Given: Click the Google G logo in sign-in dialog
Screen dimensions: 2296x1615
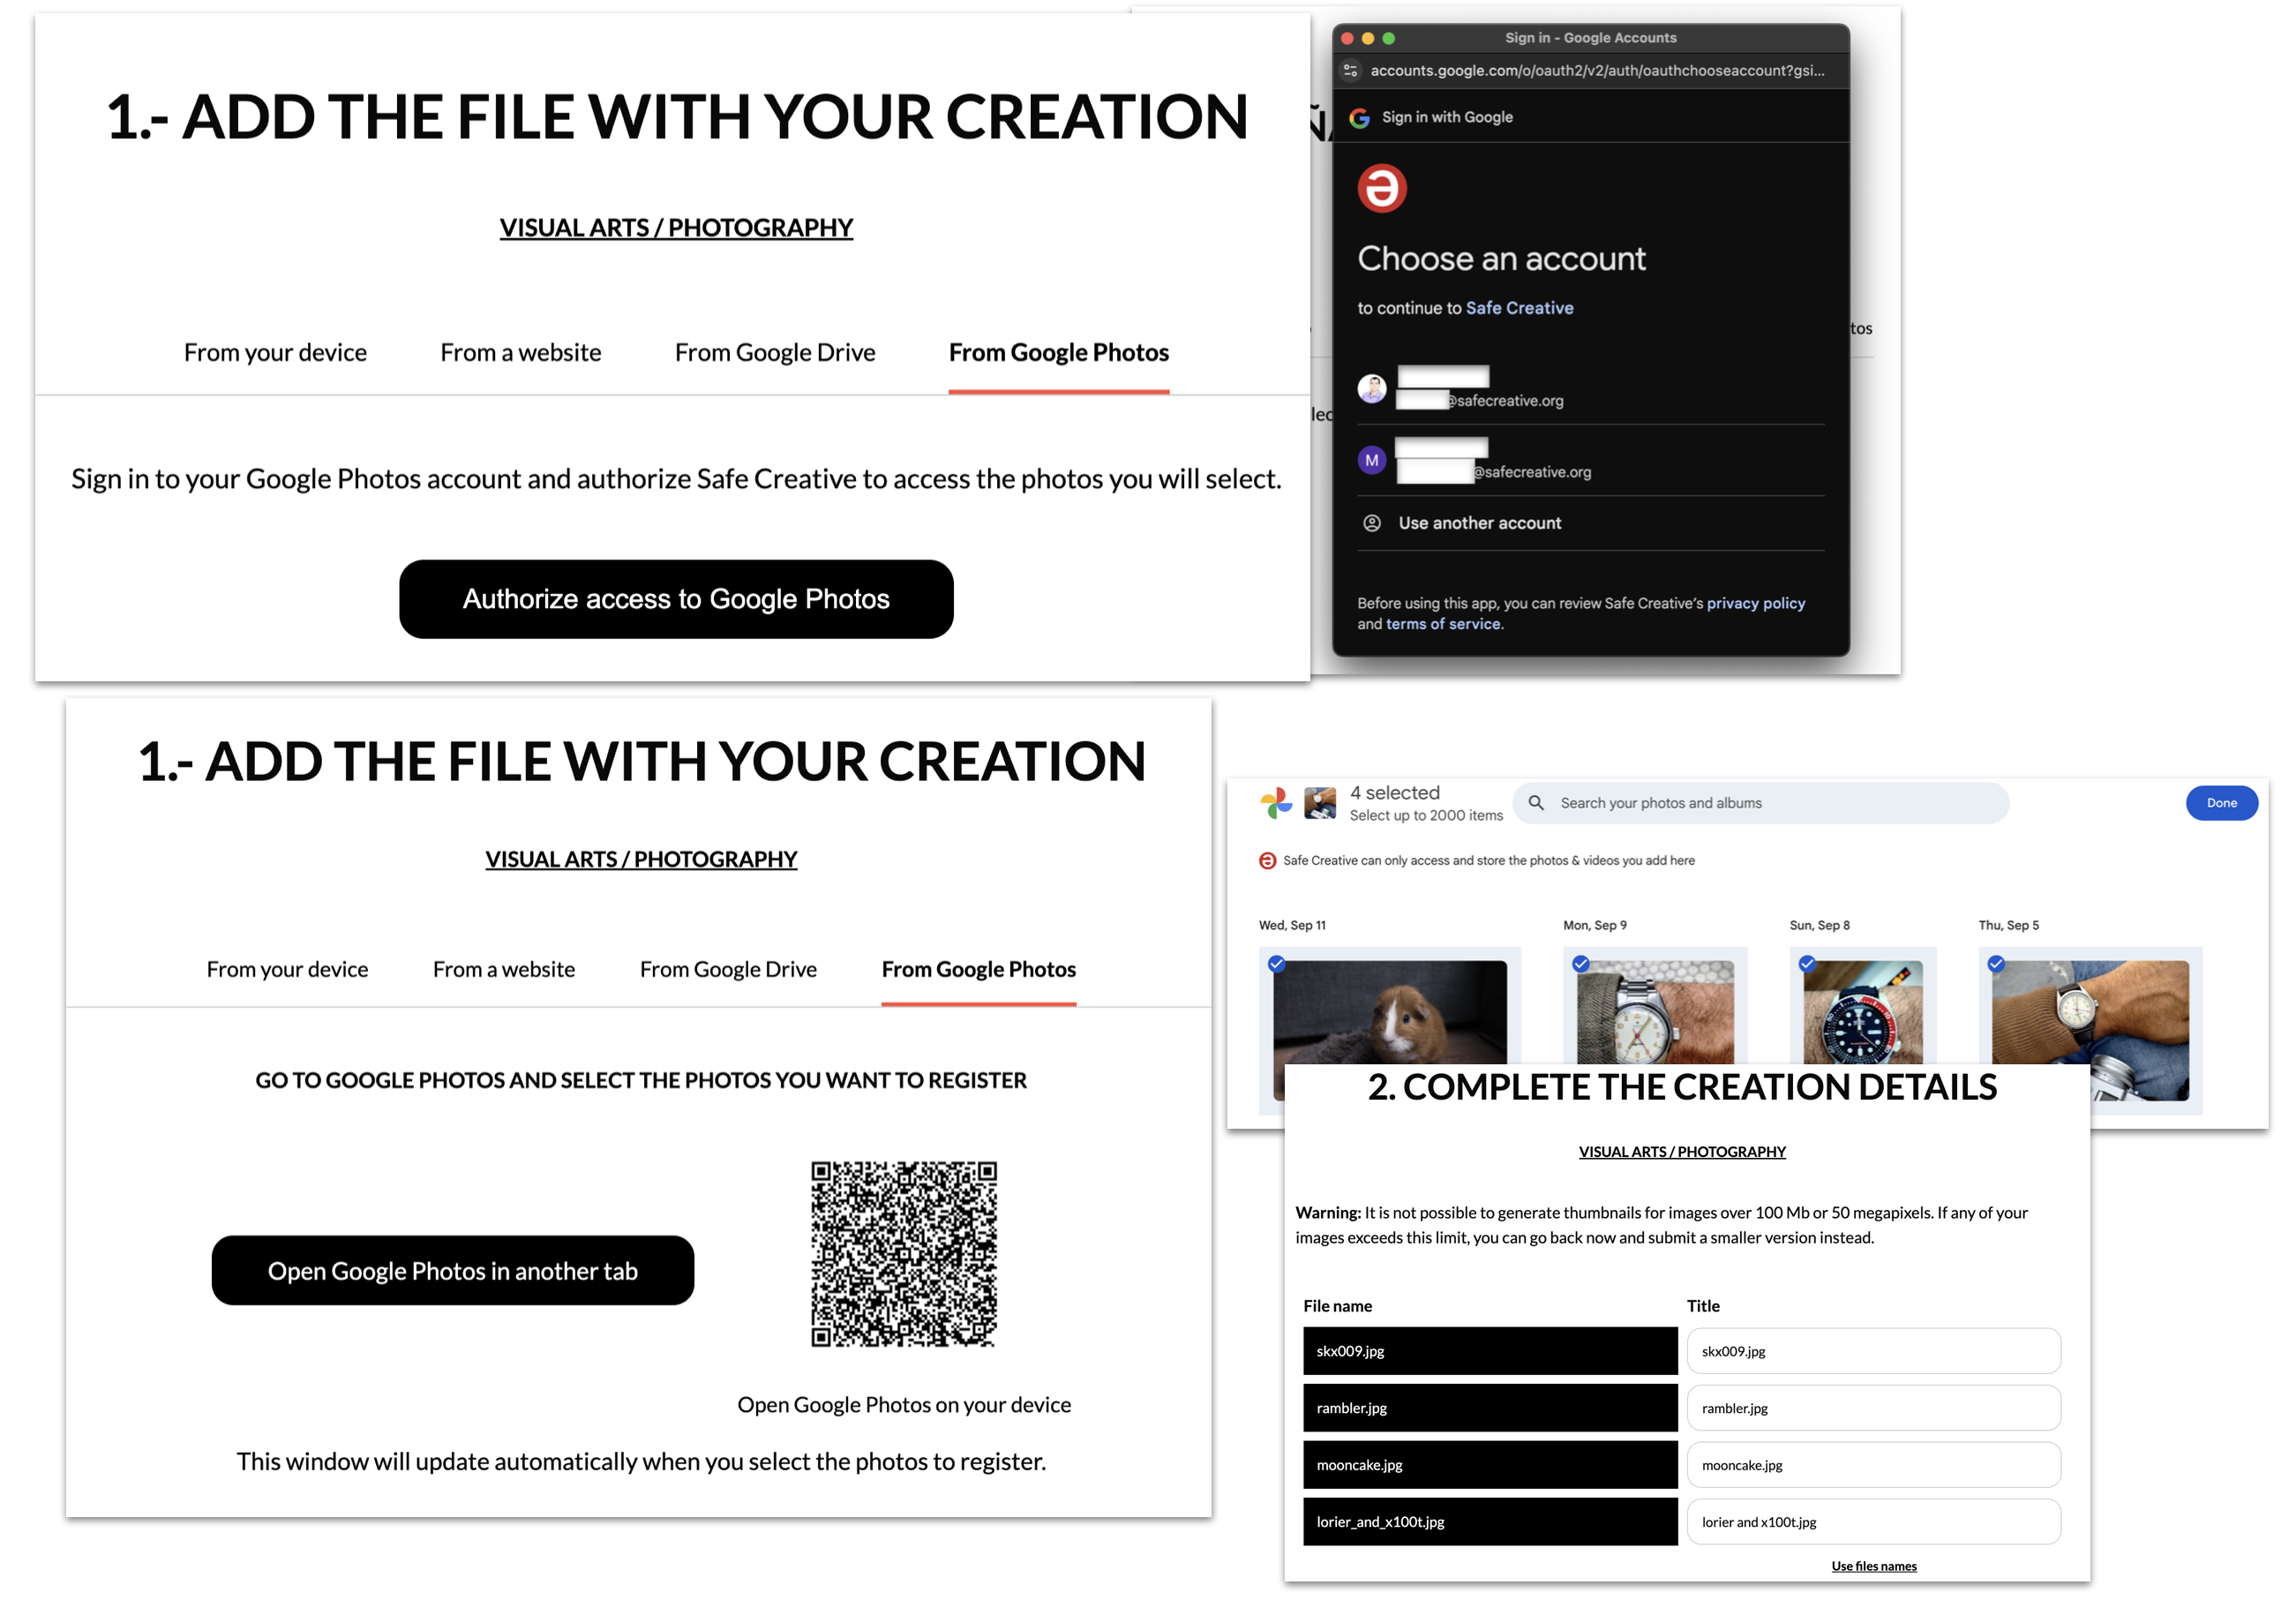Looking at the screenshot, I should point(1359,118).
